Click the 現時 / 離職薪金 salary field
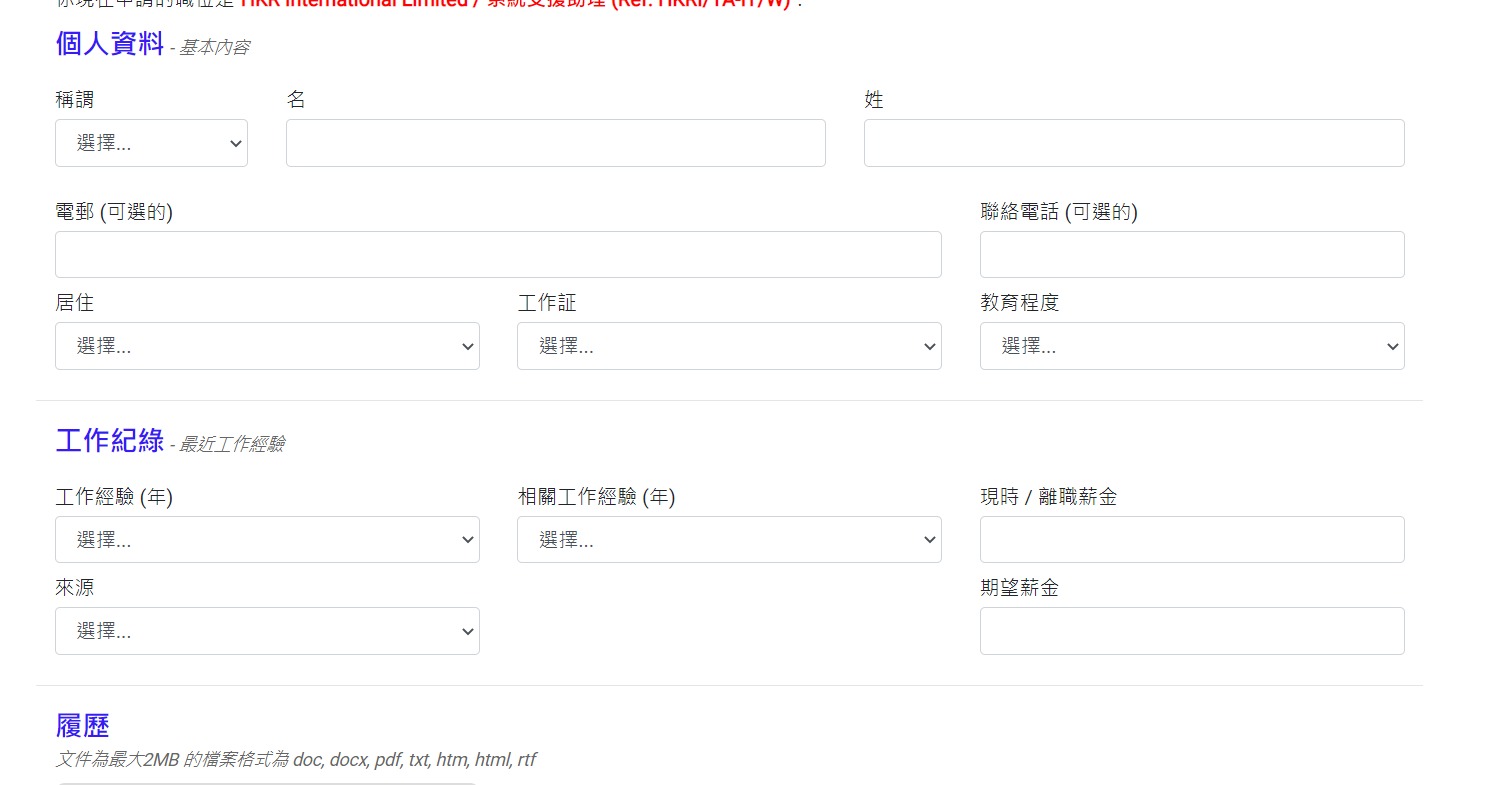The height and width of the screenshot is (785, 1490). 1191,540
